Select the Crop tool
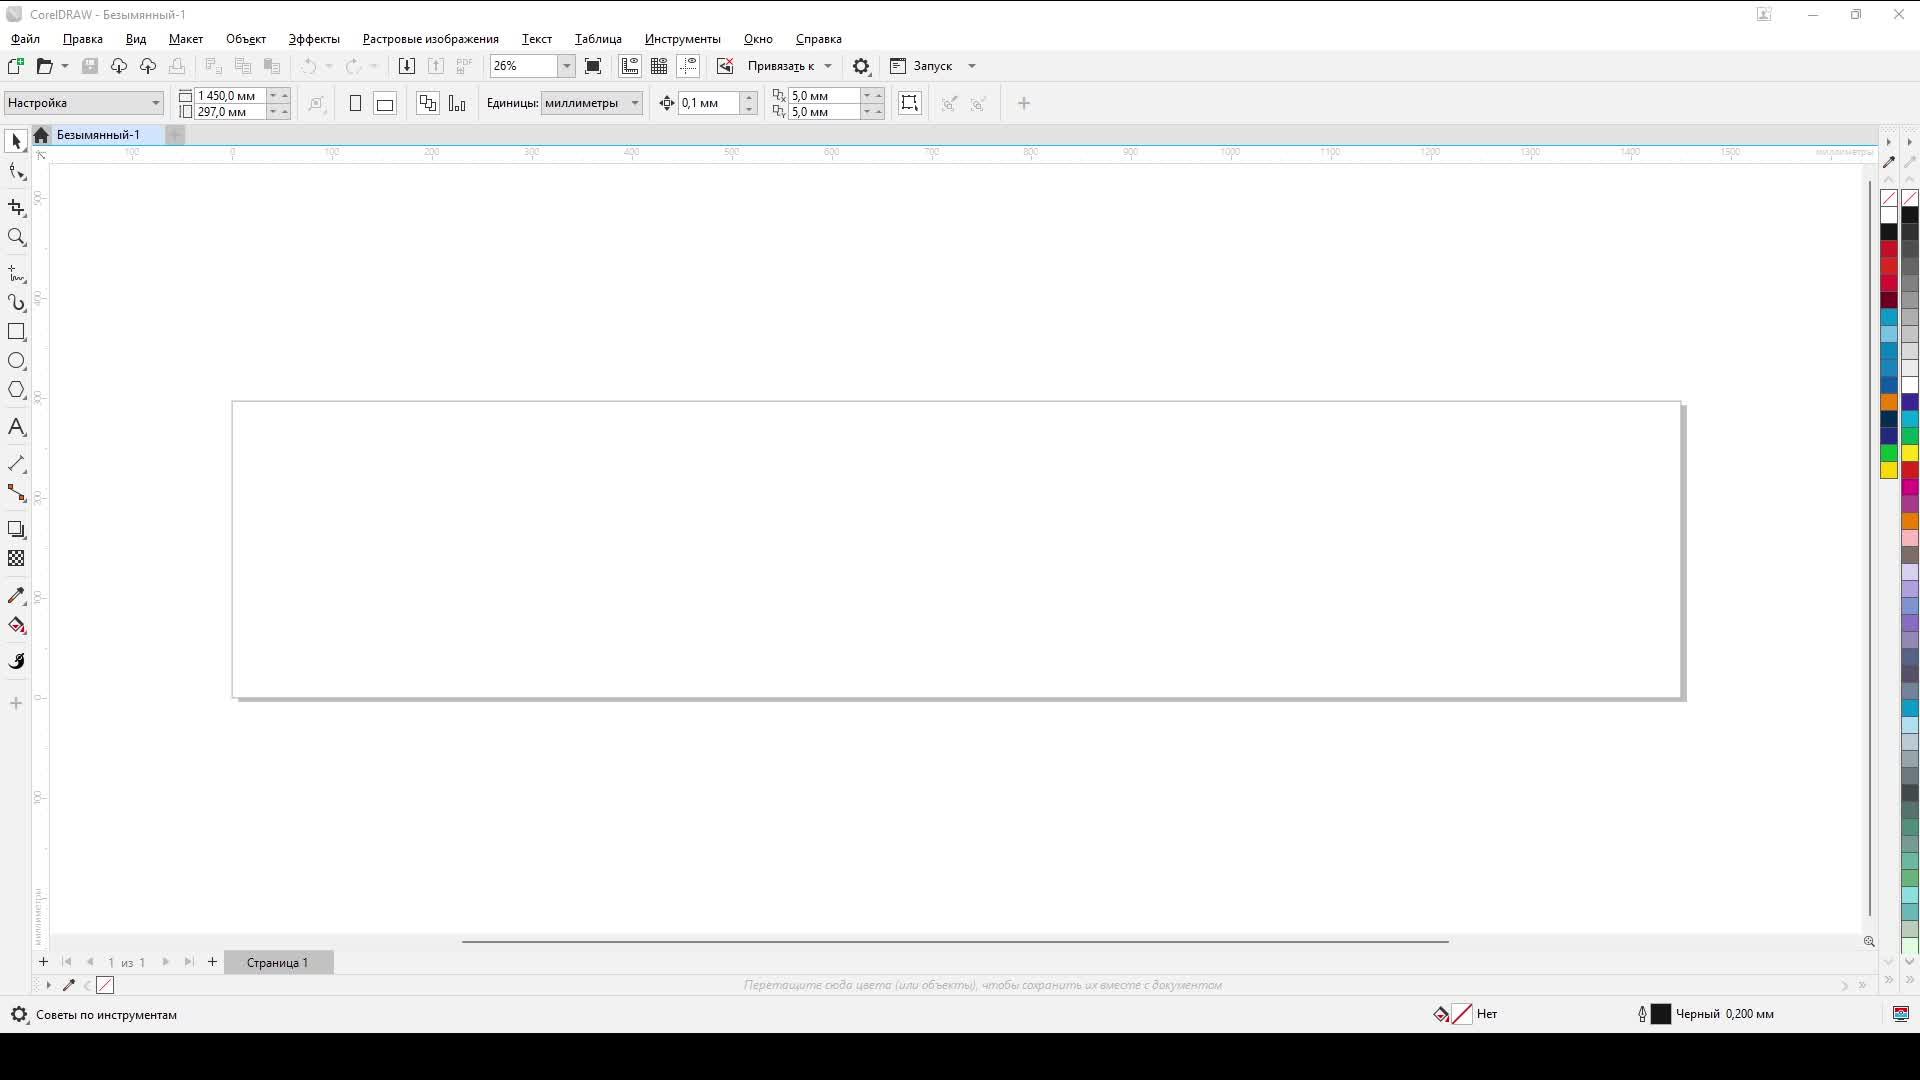The image size is (1920, 1080). pos(16,208)
